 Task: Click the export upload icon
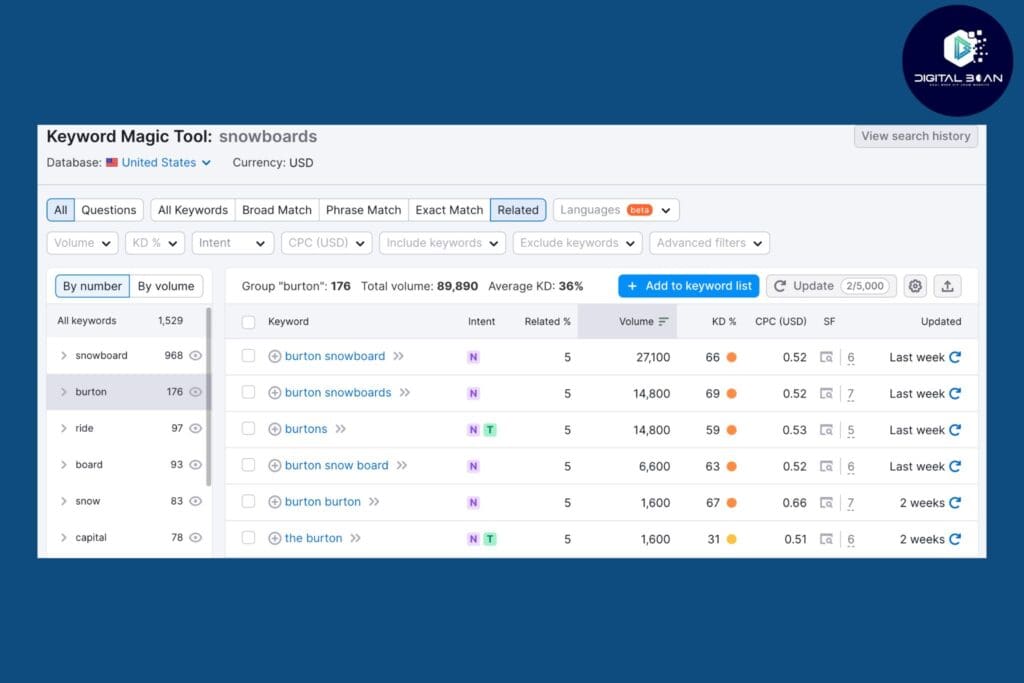(947, 286)
